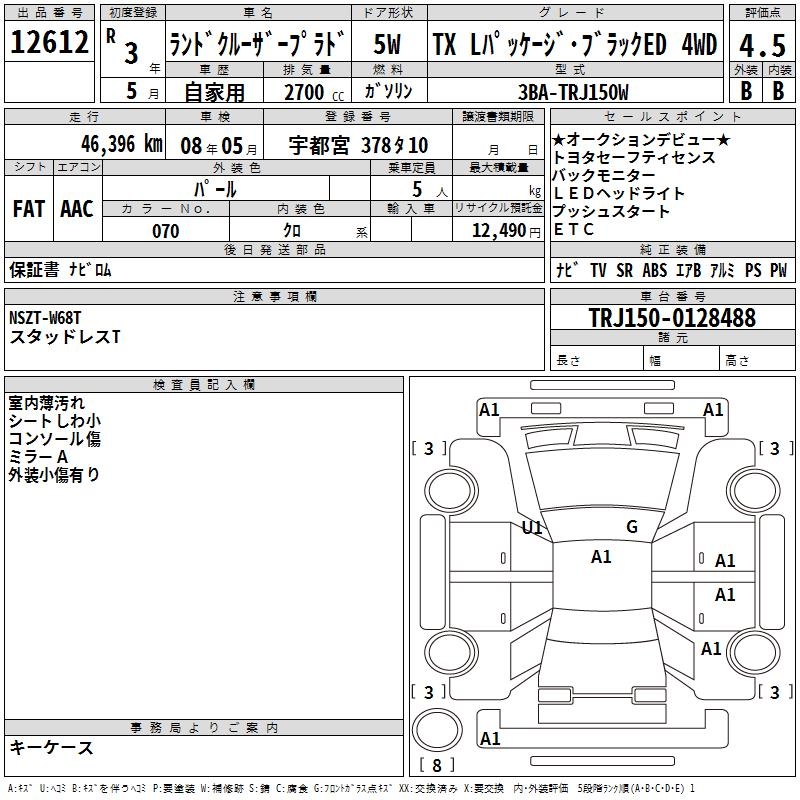Screen dimensions: 800x800
Task: Click the G windshield chip mark
Action: click(x=632, y=526)
